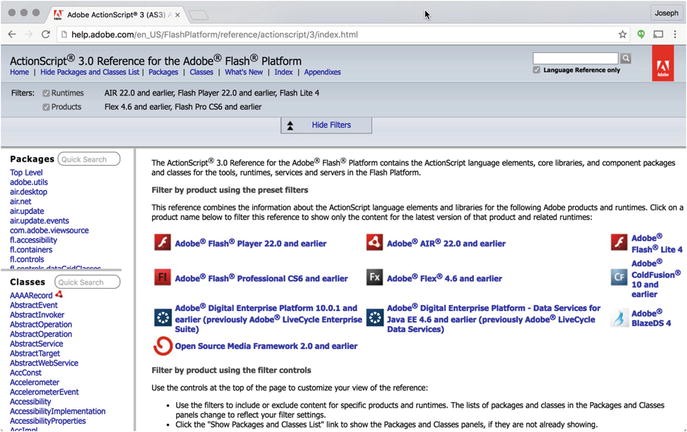Click the search magnifier button
The height and width of the screenshot is (432, 687).
pos(626,58)
